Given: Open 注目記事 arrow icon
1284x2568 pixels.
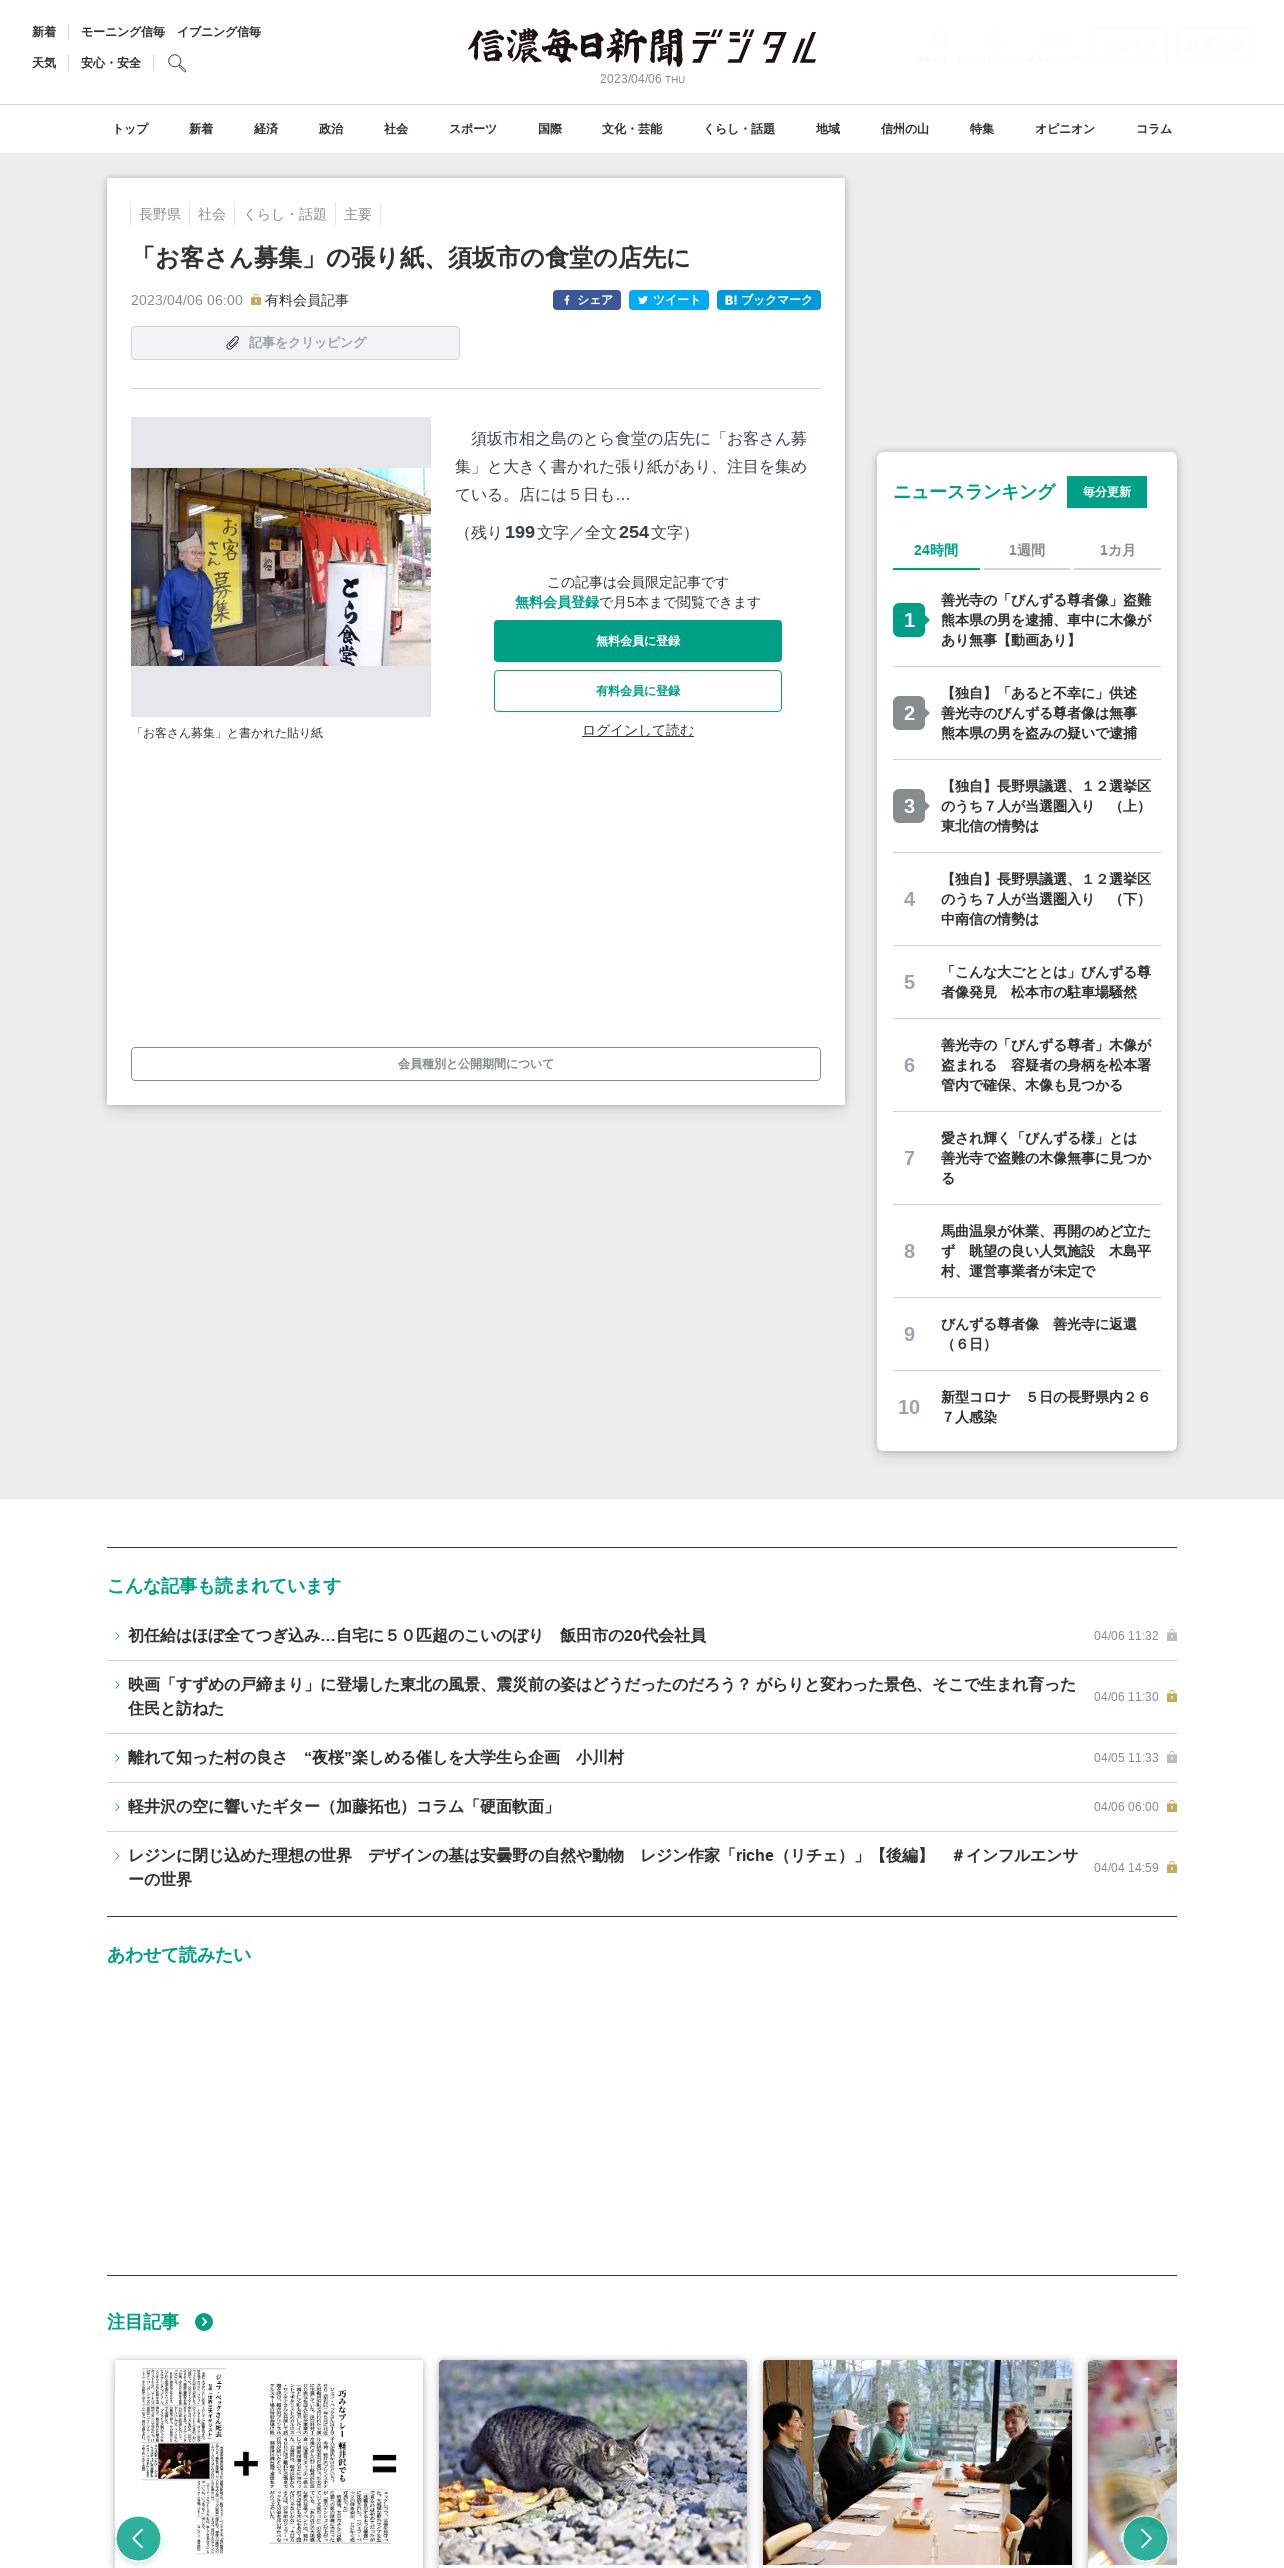Looking at the screenshot, I should click(204, 2322).
